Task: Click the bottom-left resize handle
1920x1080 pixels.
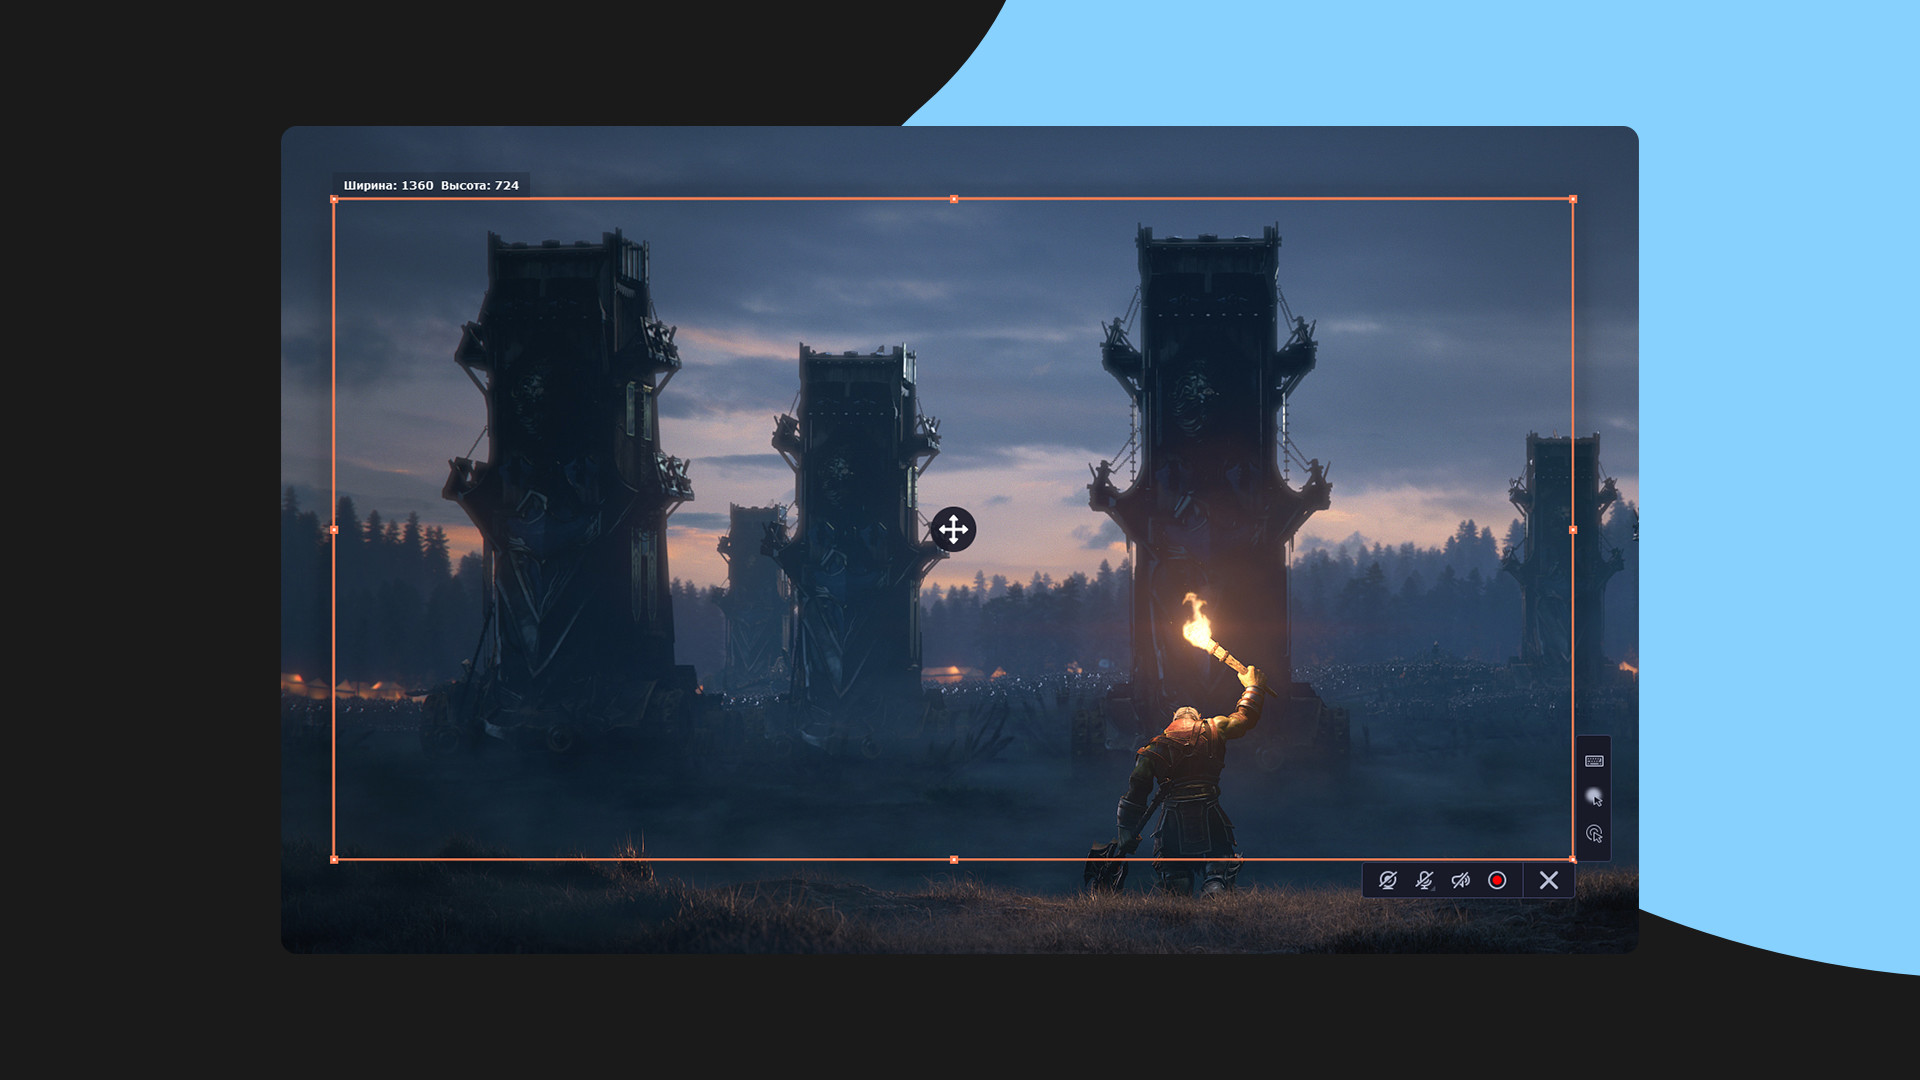Action: click(334, 859)
